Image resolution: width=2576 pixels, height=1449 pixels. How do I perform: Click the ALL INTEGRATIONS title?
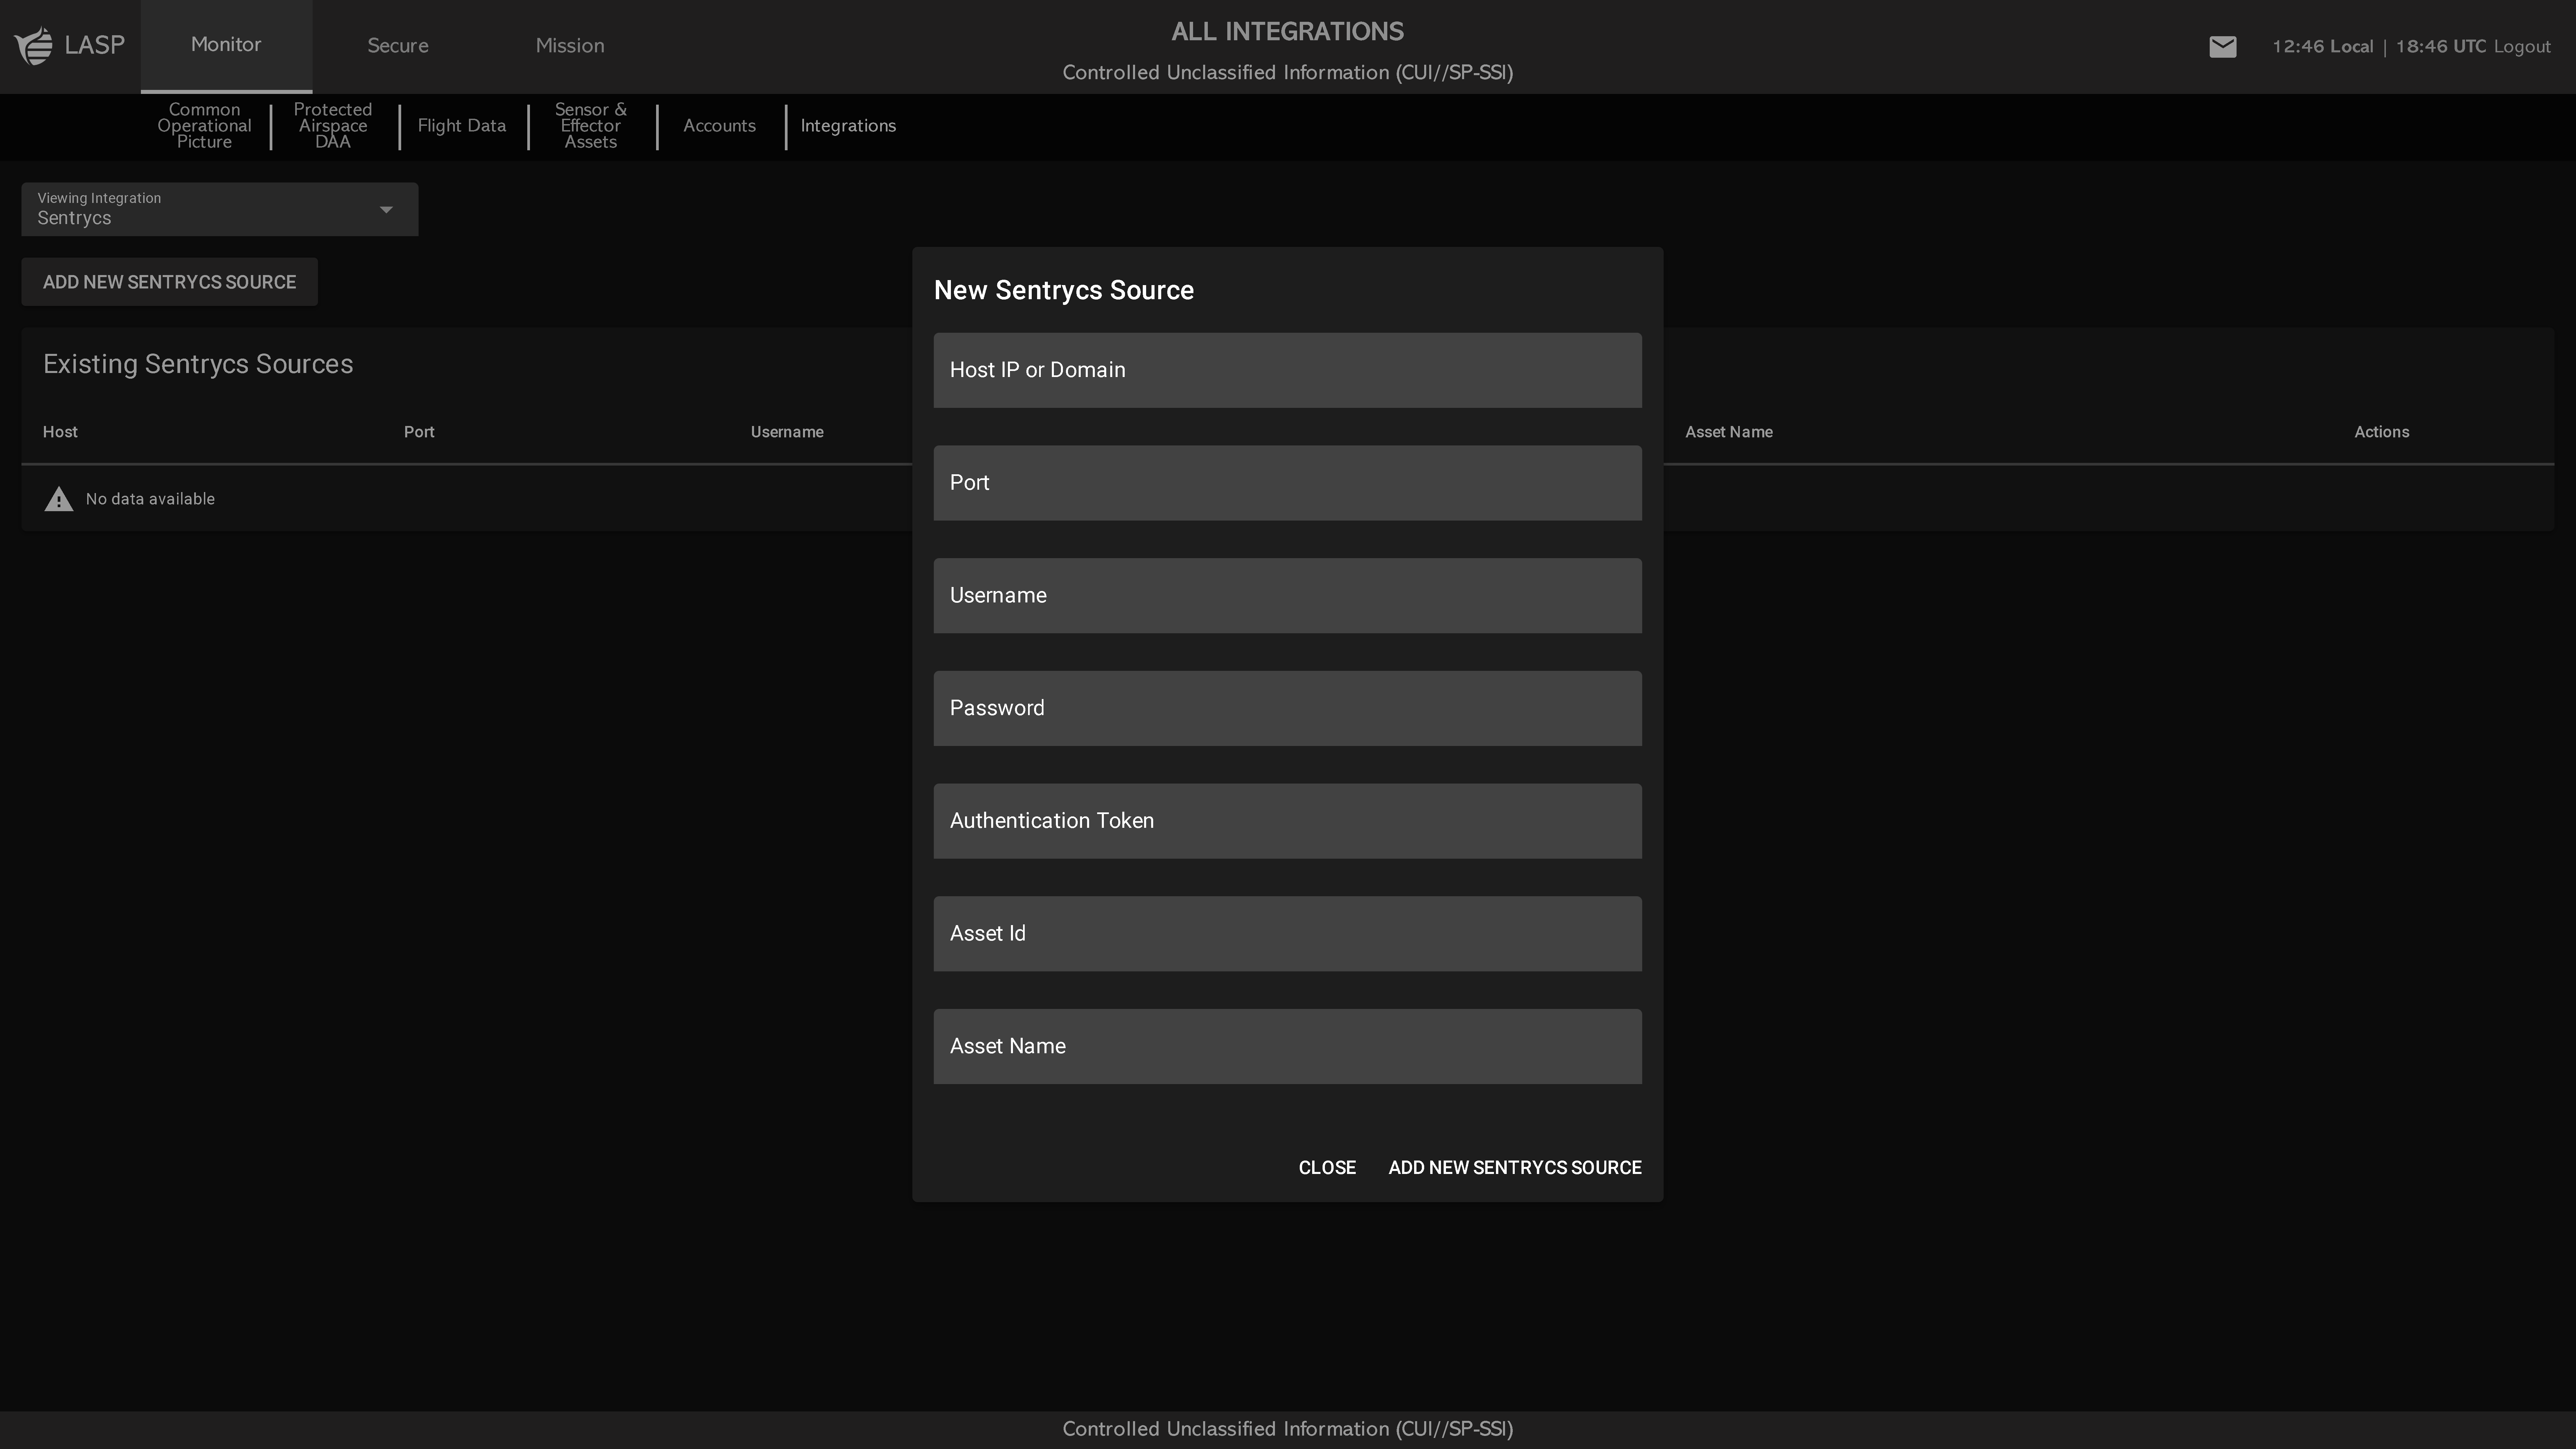(x=1288, y=32)
